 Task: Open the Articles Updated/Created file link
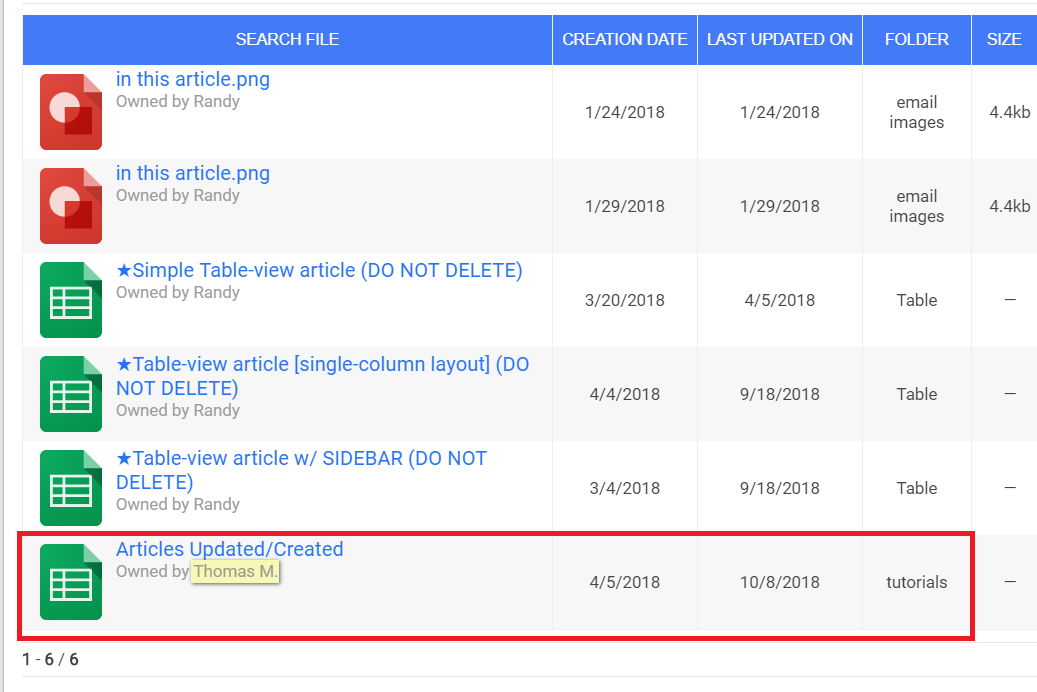pos(229,549)
